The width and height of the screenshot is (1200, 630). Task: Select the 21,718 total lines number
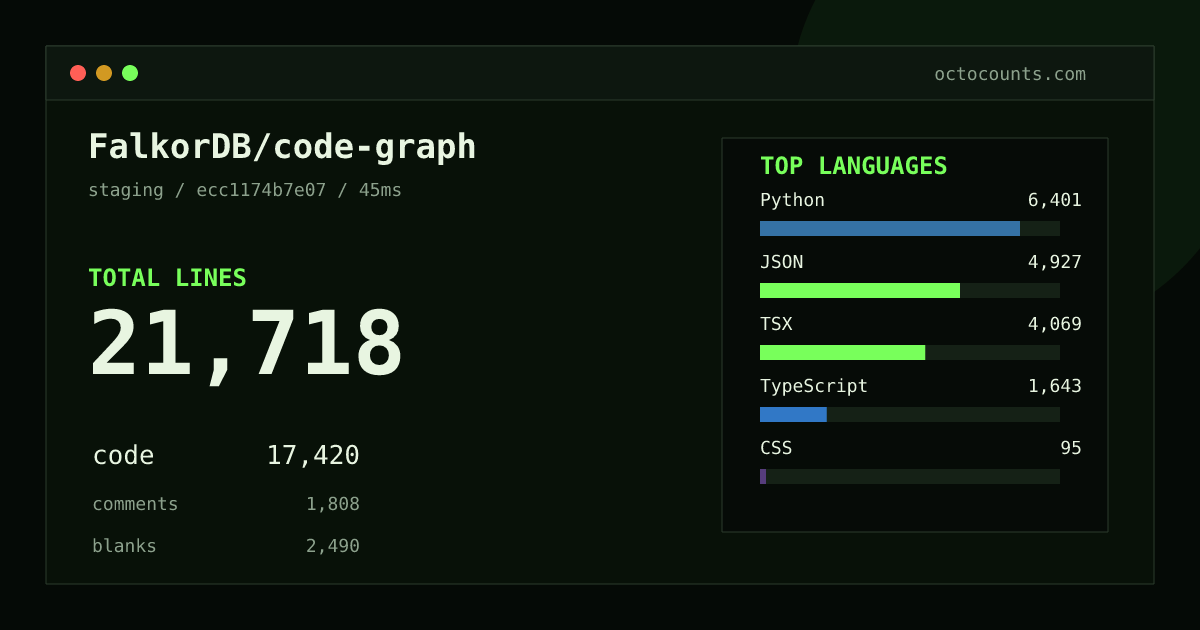(x=246, y=345)
